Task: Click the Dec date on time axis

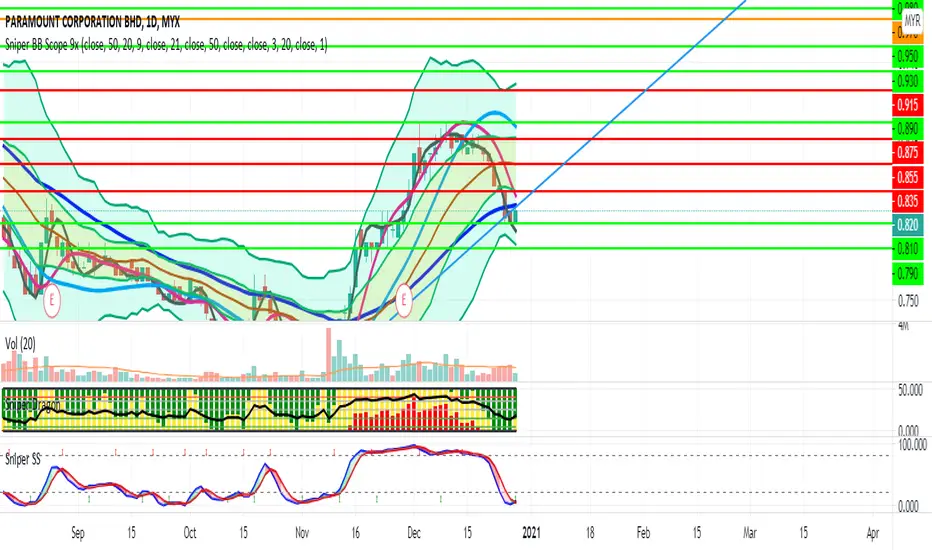Action: tap(414, 533)
